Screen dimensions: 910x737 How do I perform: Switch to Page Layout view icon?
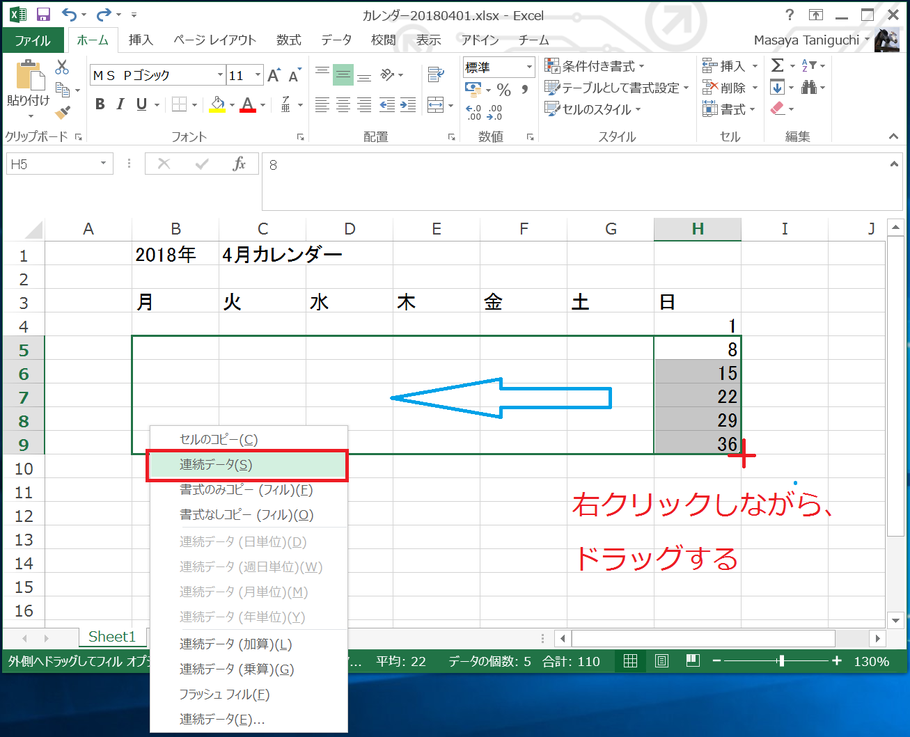pyautogui.click(x=662, y=661)
